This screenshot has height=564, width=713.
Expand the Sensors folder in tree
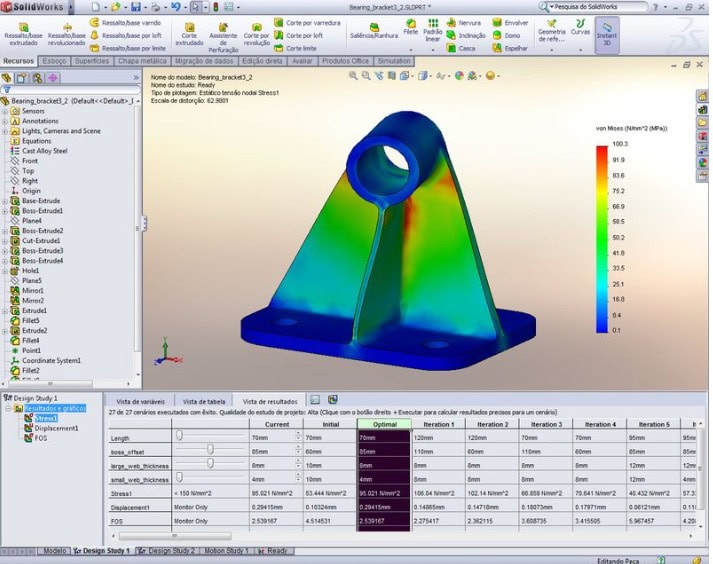5,111
